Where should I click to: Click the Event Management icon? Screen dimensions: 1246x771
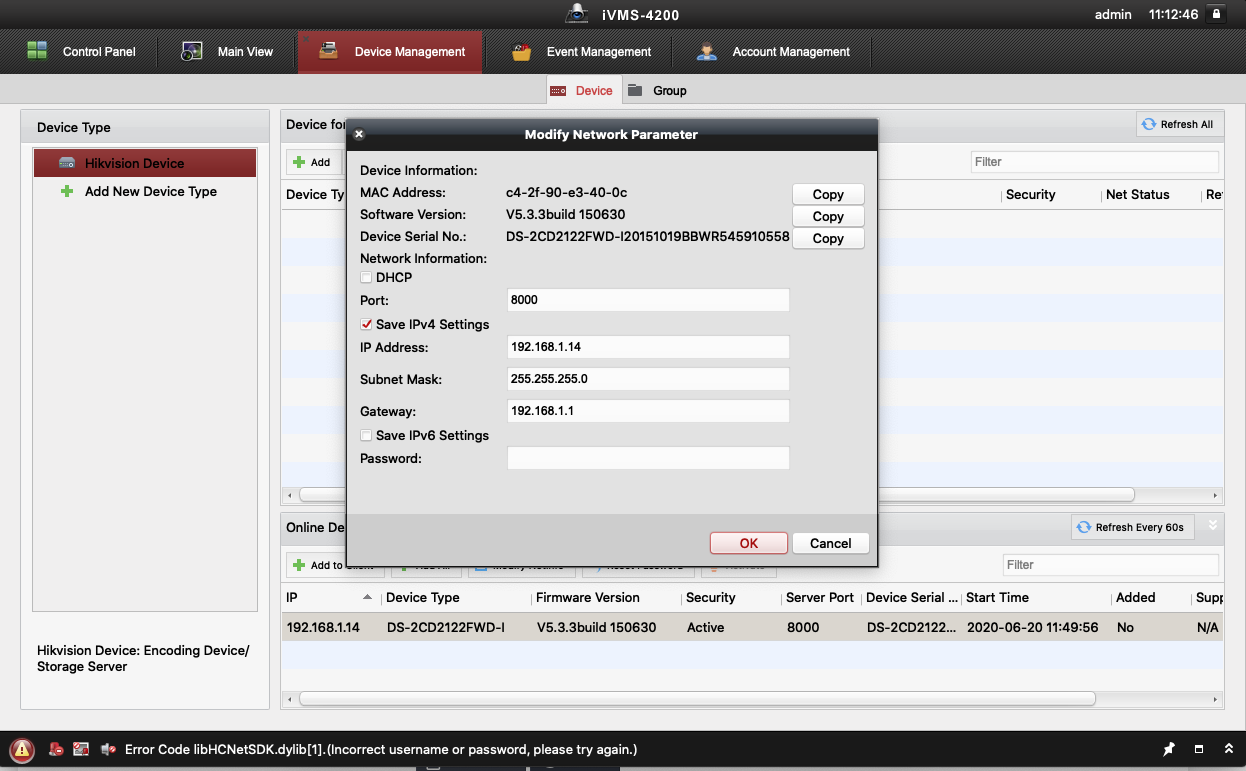point(521,52)
